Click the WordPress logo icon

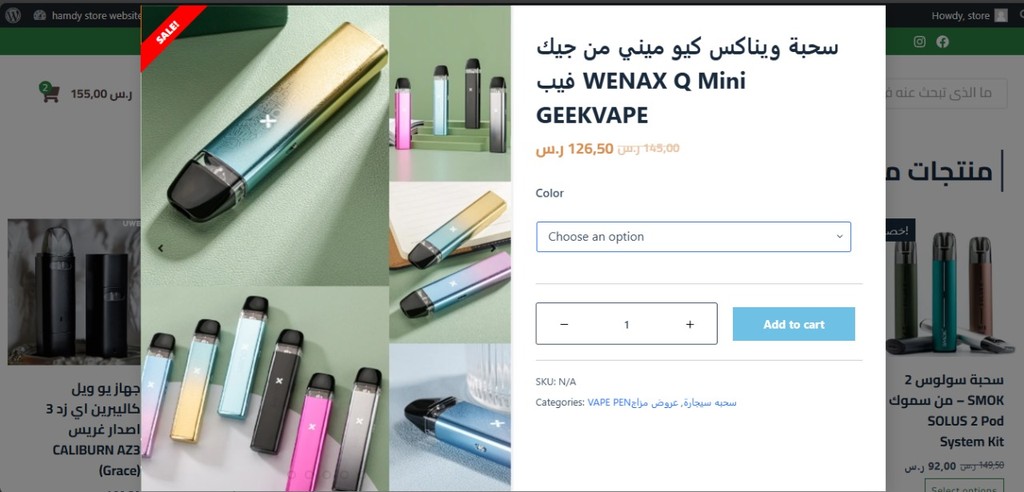click(x=13, y=16)
